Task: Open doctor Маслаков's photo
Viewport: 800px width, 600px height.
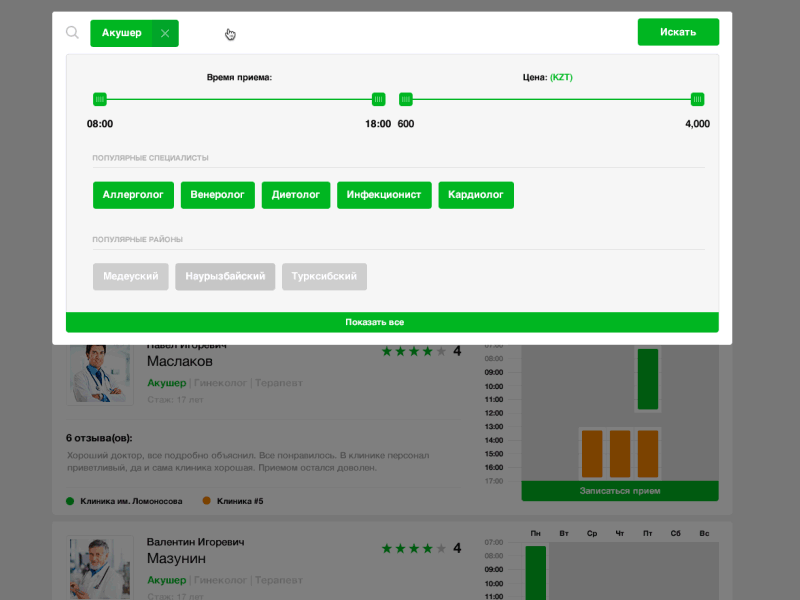Action: [x=100, y=374]
